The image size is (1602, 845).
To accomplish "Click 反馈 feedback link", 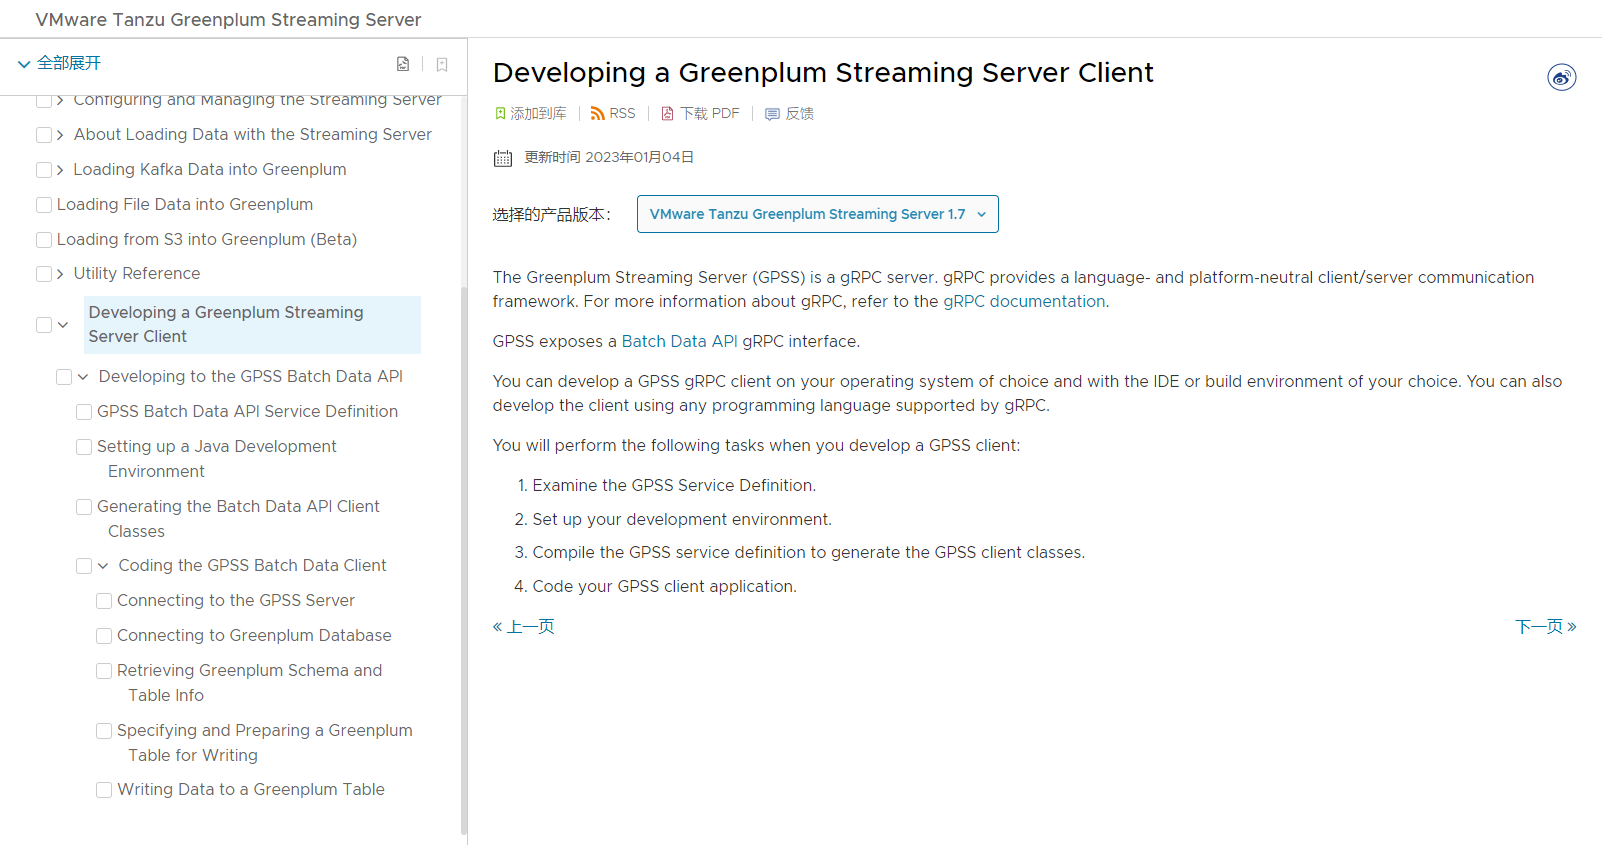I will [x=799, y=114].
